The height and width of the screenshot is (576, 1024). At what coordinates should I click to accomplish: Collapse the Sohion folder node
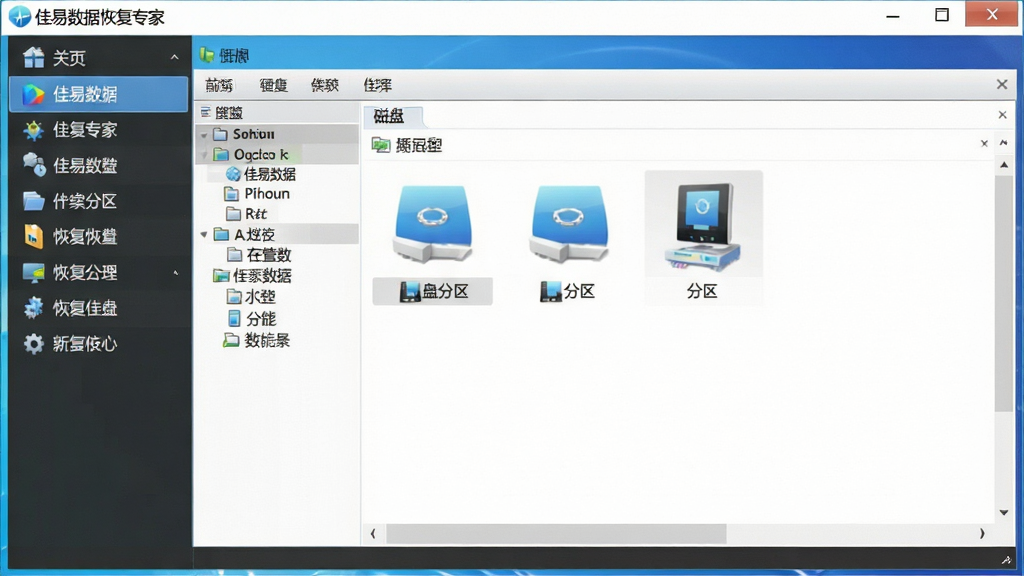click(x=204, y=135)
